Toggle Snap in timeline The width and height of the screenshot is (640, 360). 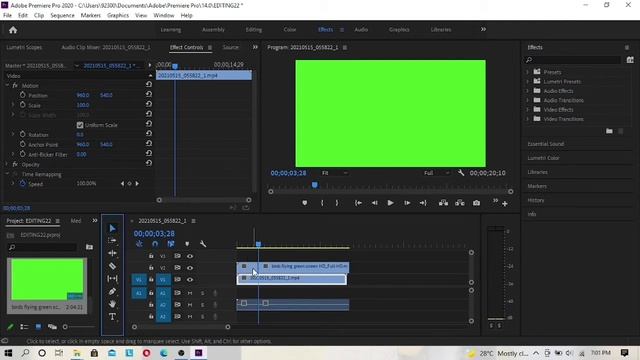155,244
